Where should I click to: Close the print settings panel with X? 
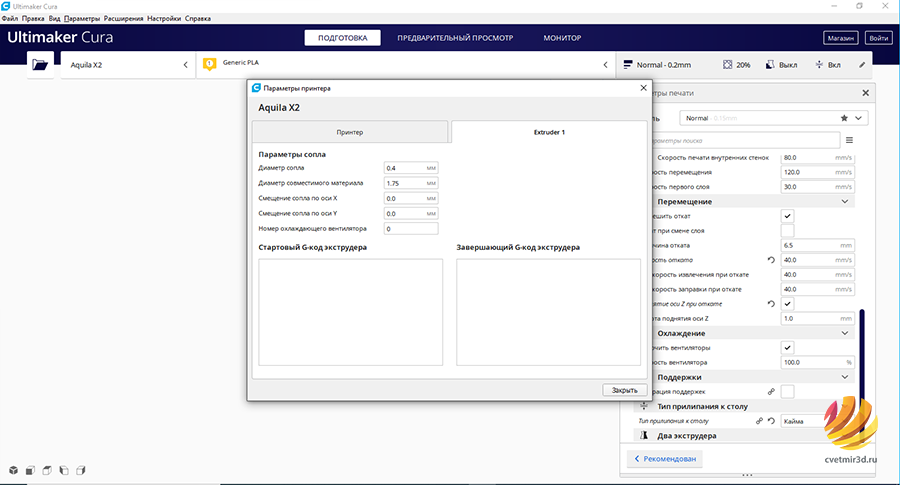(x=866, y=93)
